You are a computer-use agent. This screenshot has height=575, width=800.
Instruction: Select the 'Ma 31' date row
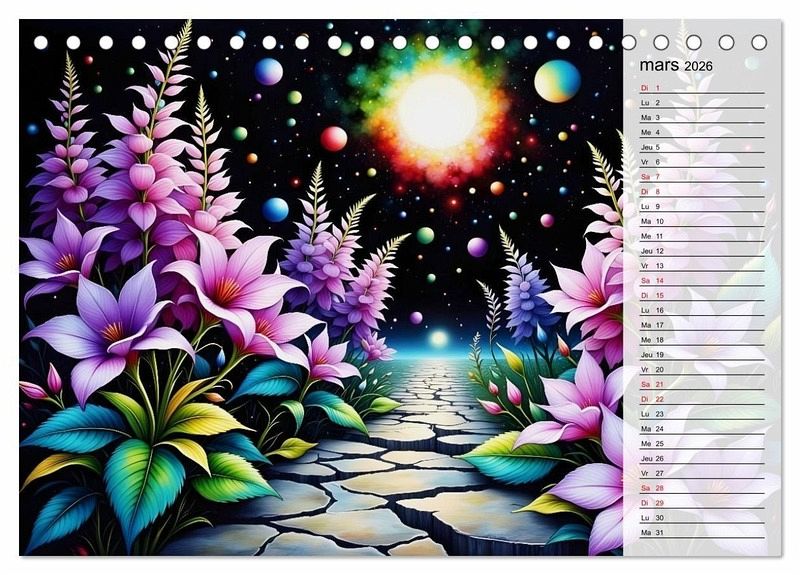[703, 532]
